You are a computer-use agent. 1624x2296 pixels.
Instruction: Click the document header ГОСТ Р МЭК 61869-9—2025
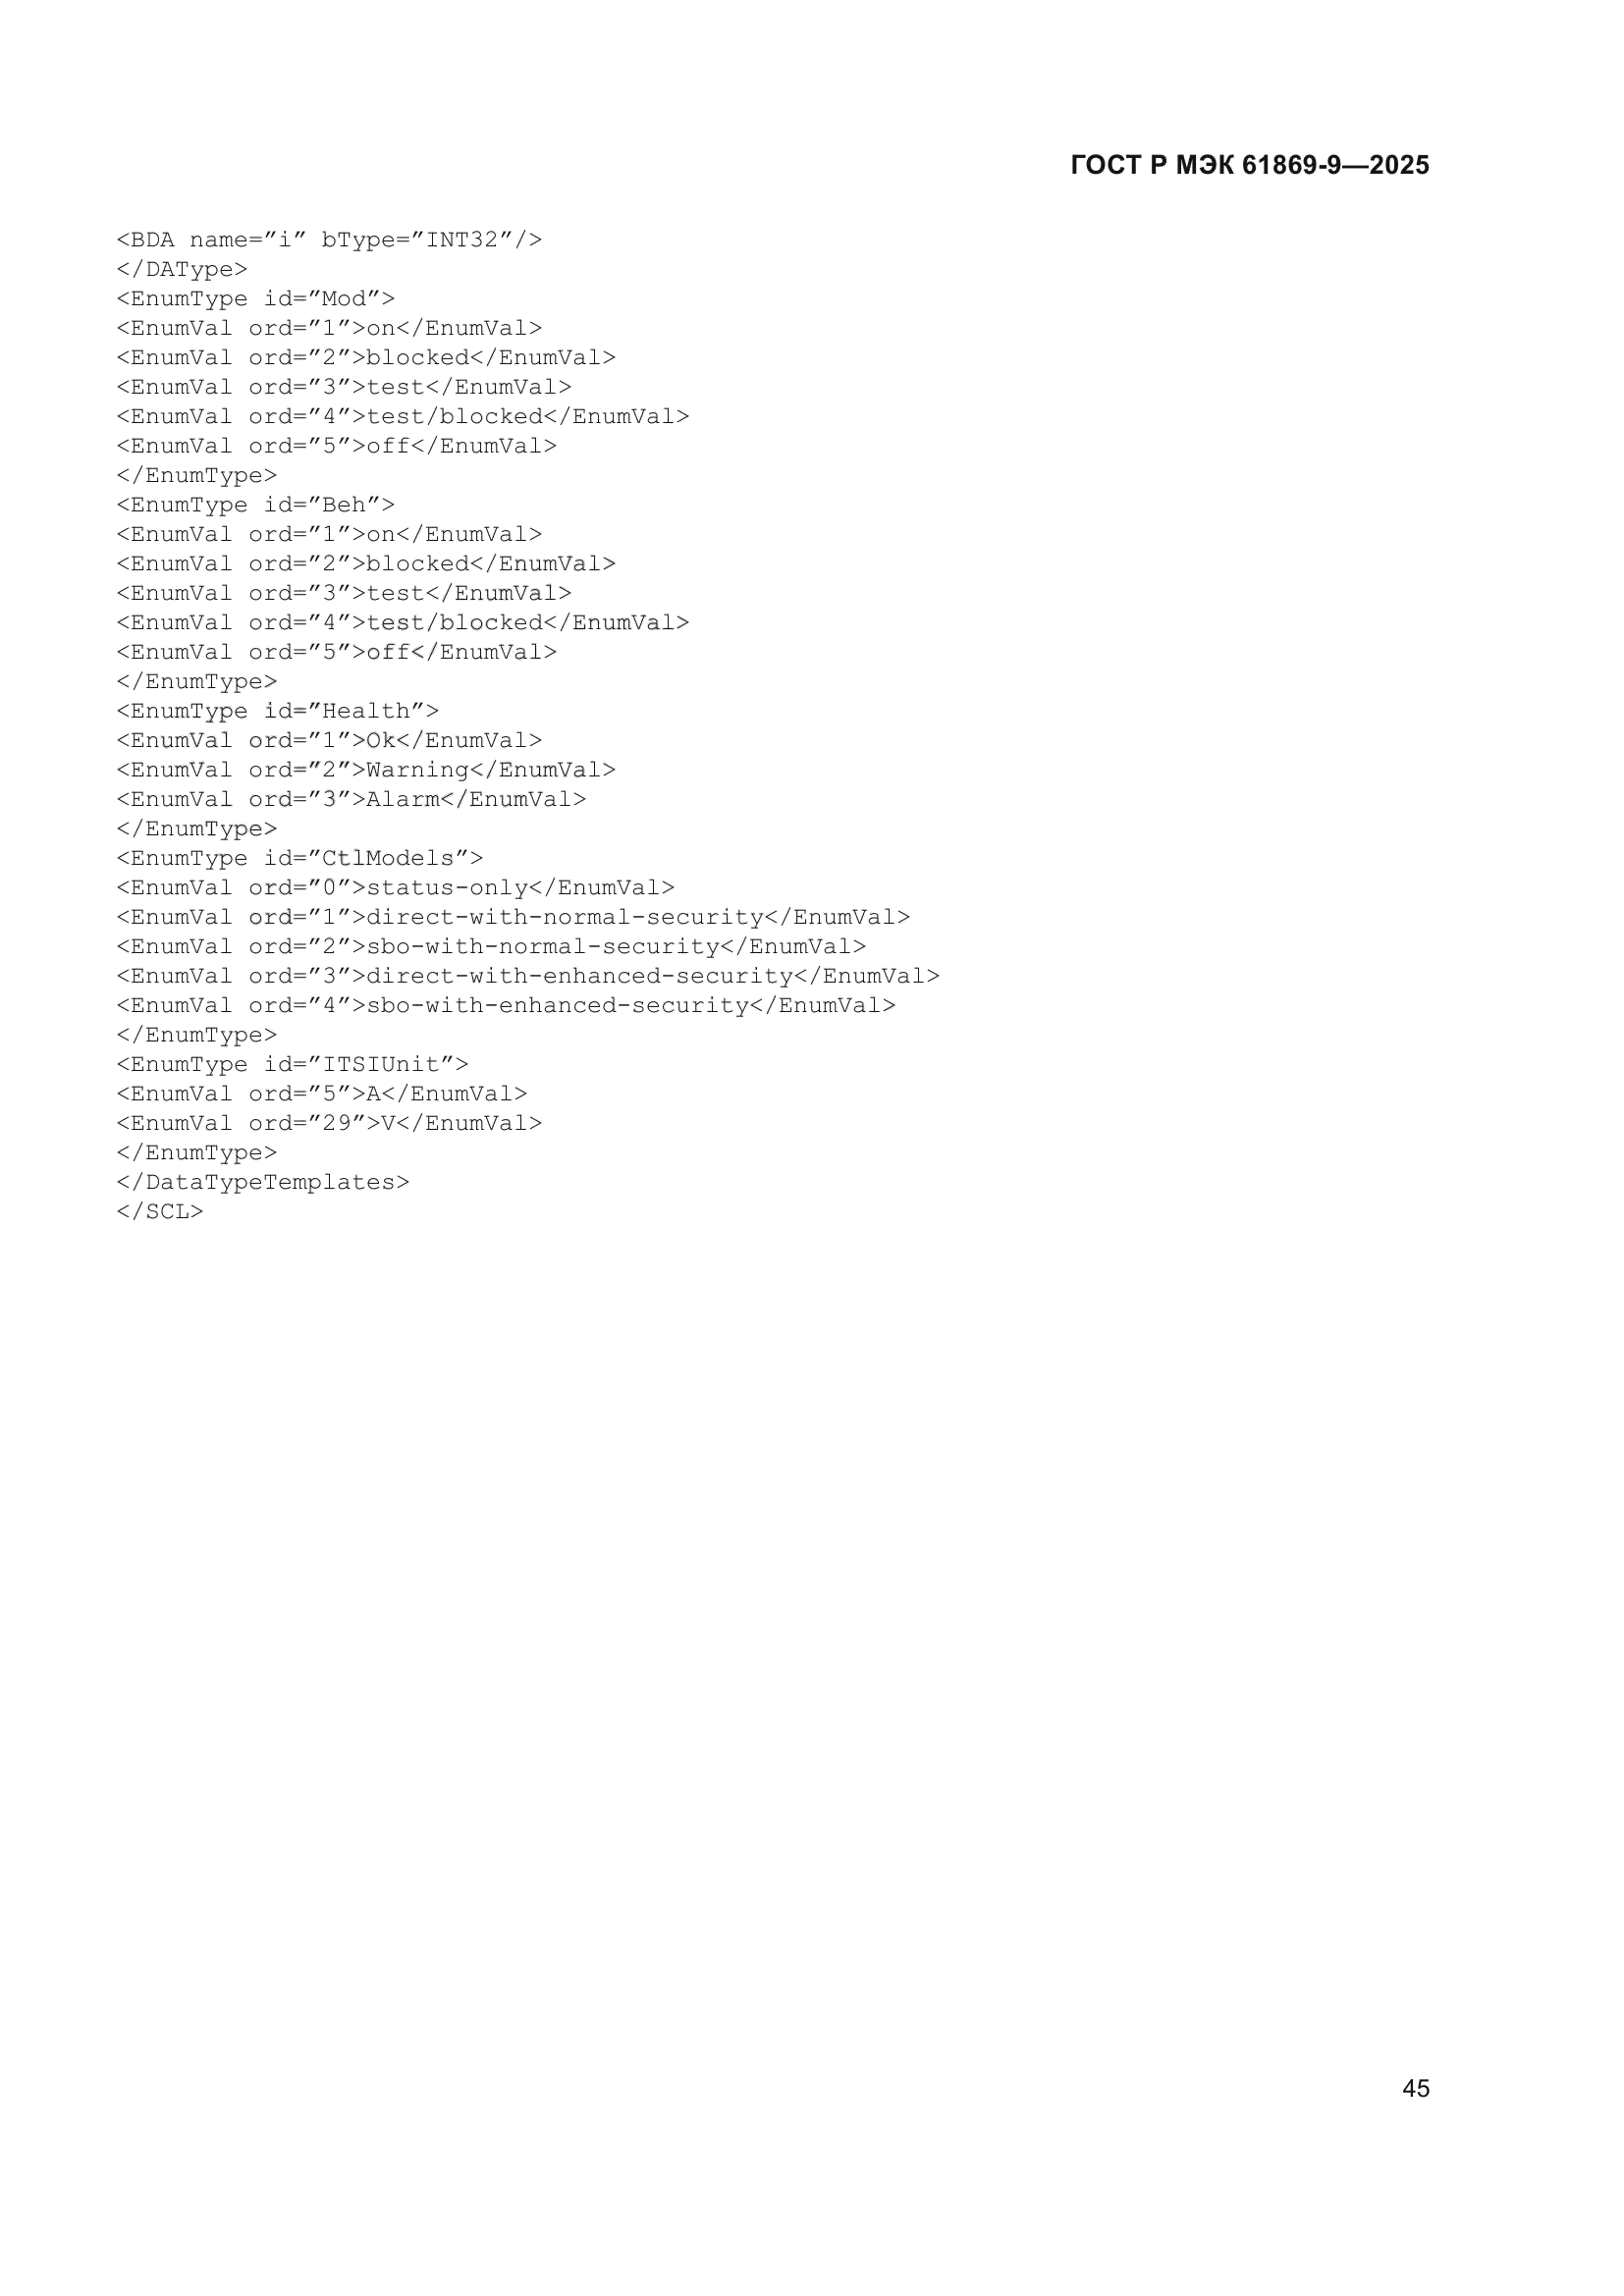[x=1249, y=165]
